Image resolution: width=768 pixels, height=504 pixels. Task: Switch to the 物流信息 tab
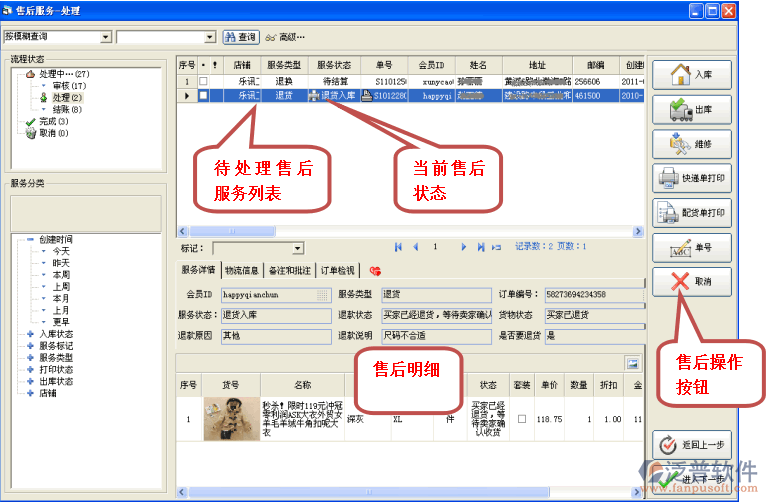point(243,270)
